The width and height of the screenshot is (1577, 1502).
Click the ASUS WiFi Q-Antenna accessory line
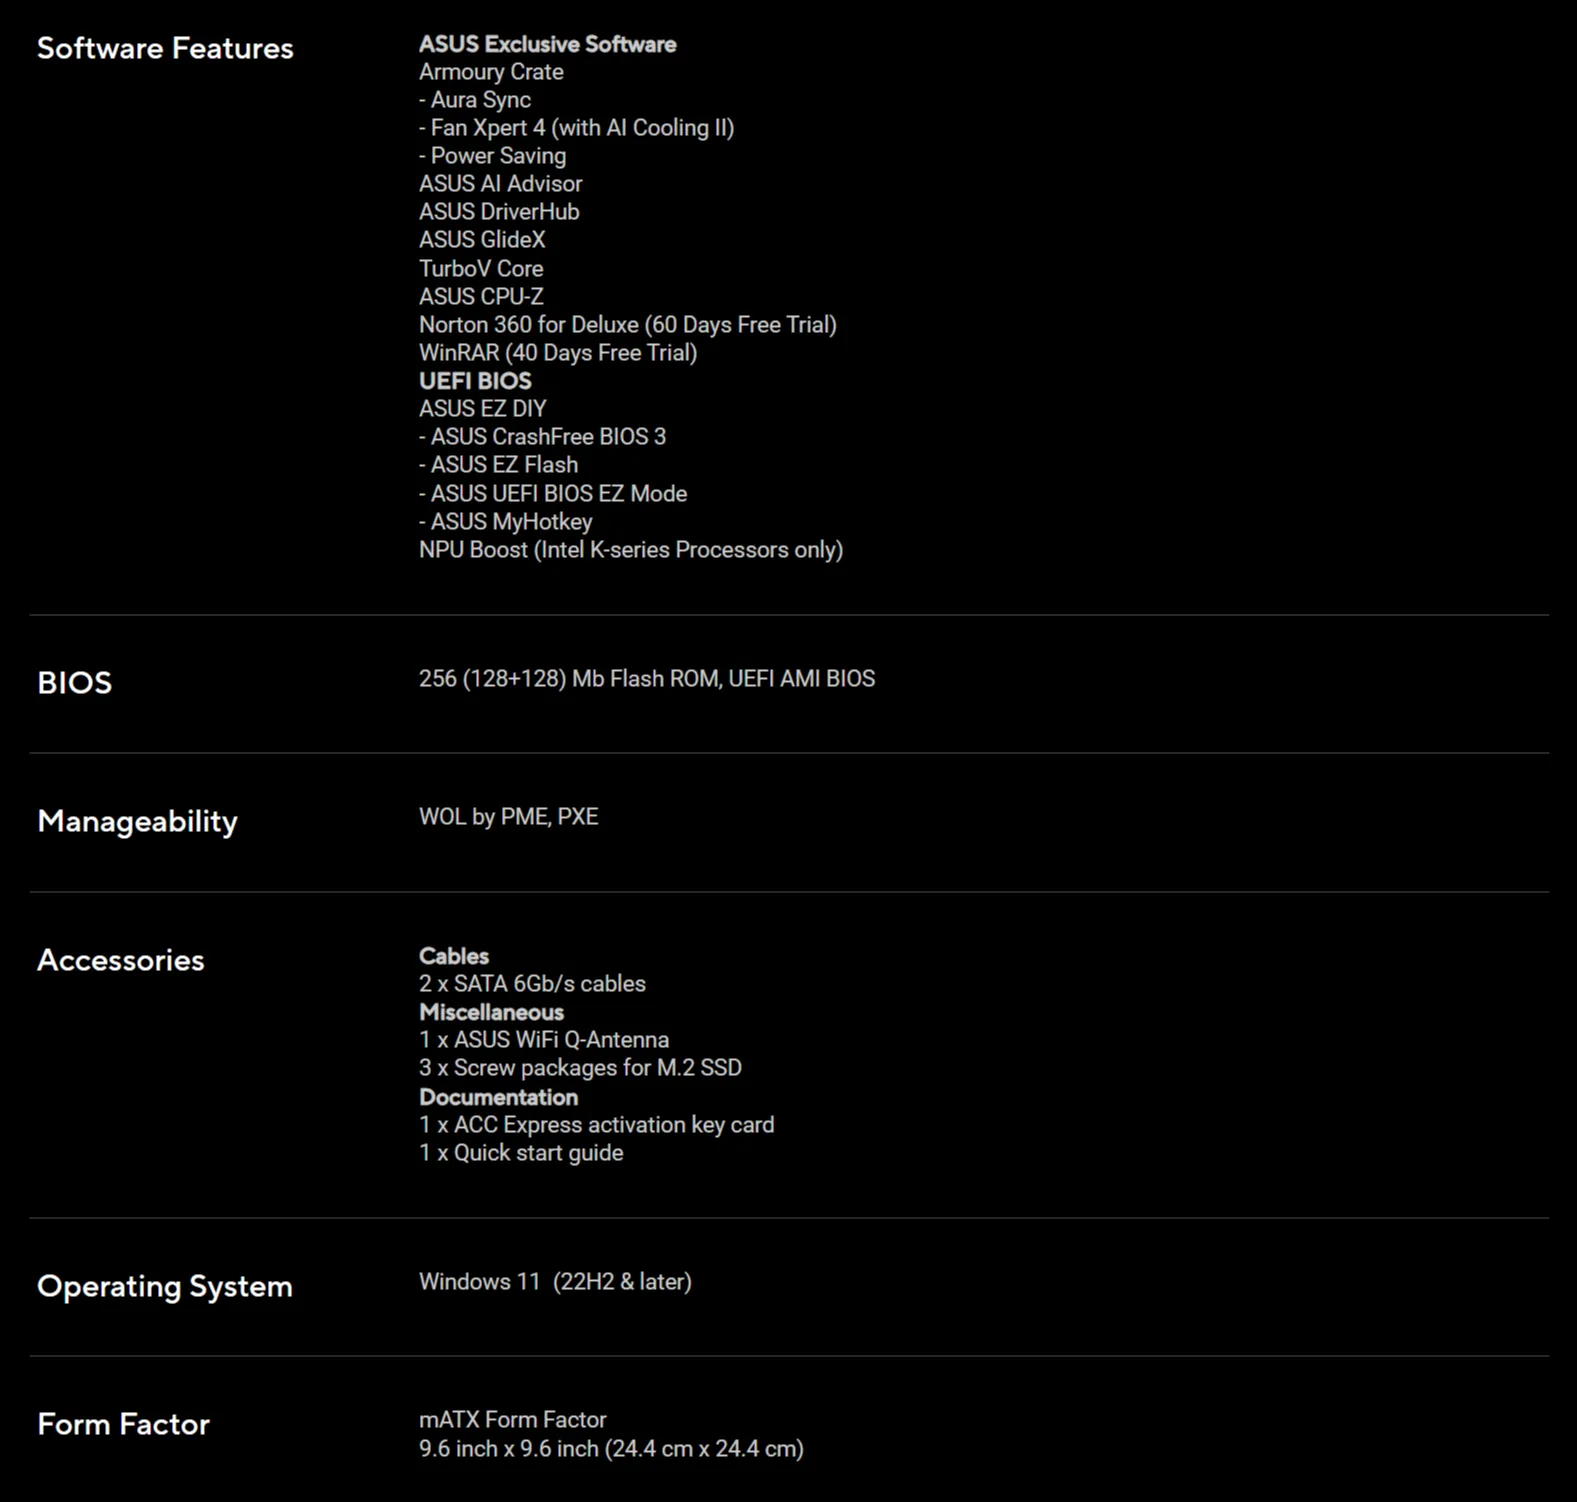[544, 1040]
